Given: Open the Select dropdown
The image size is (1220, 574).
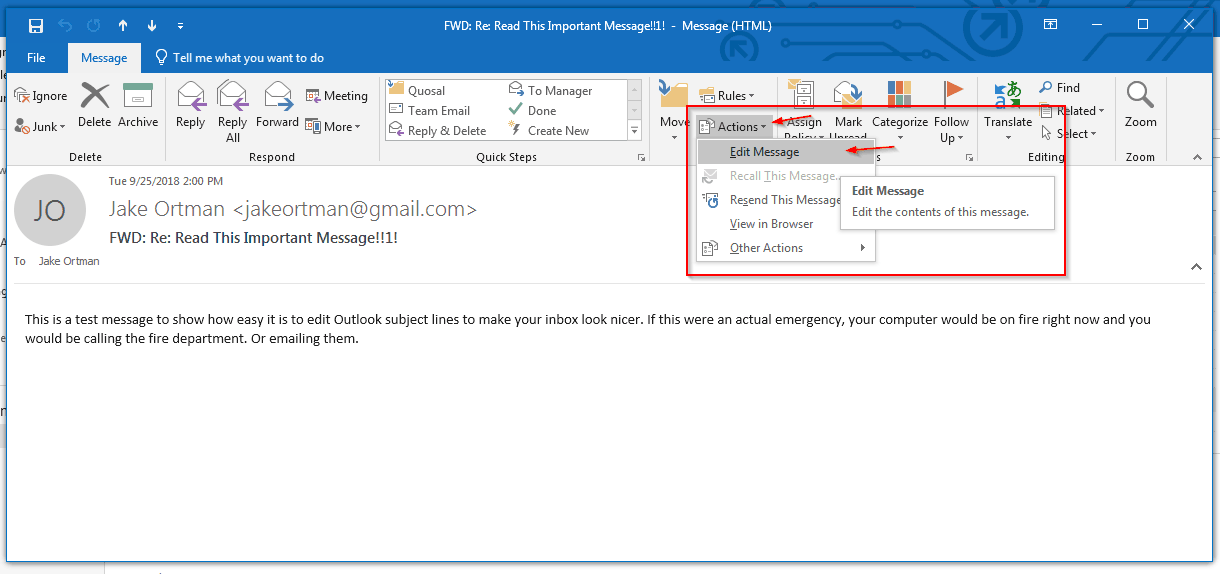Looking at the screenshot, I should click(1069, 134).
